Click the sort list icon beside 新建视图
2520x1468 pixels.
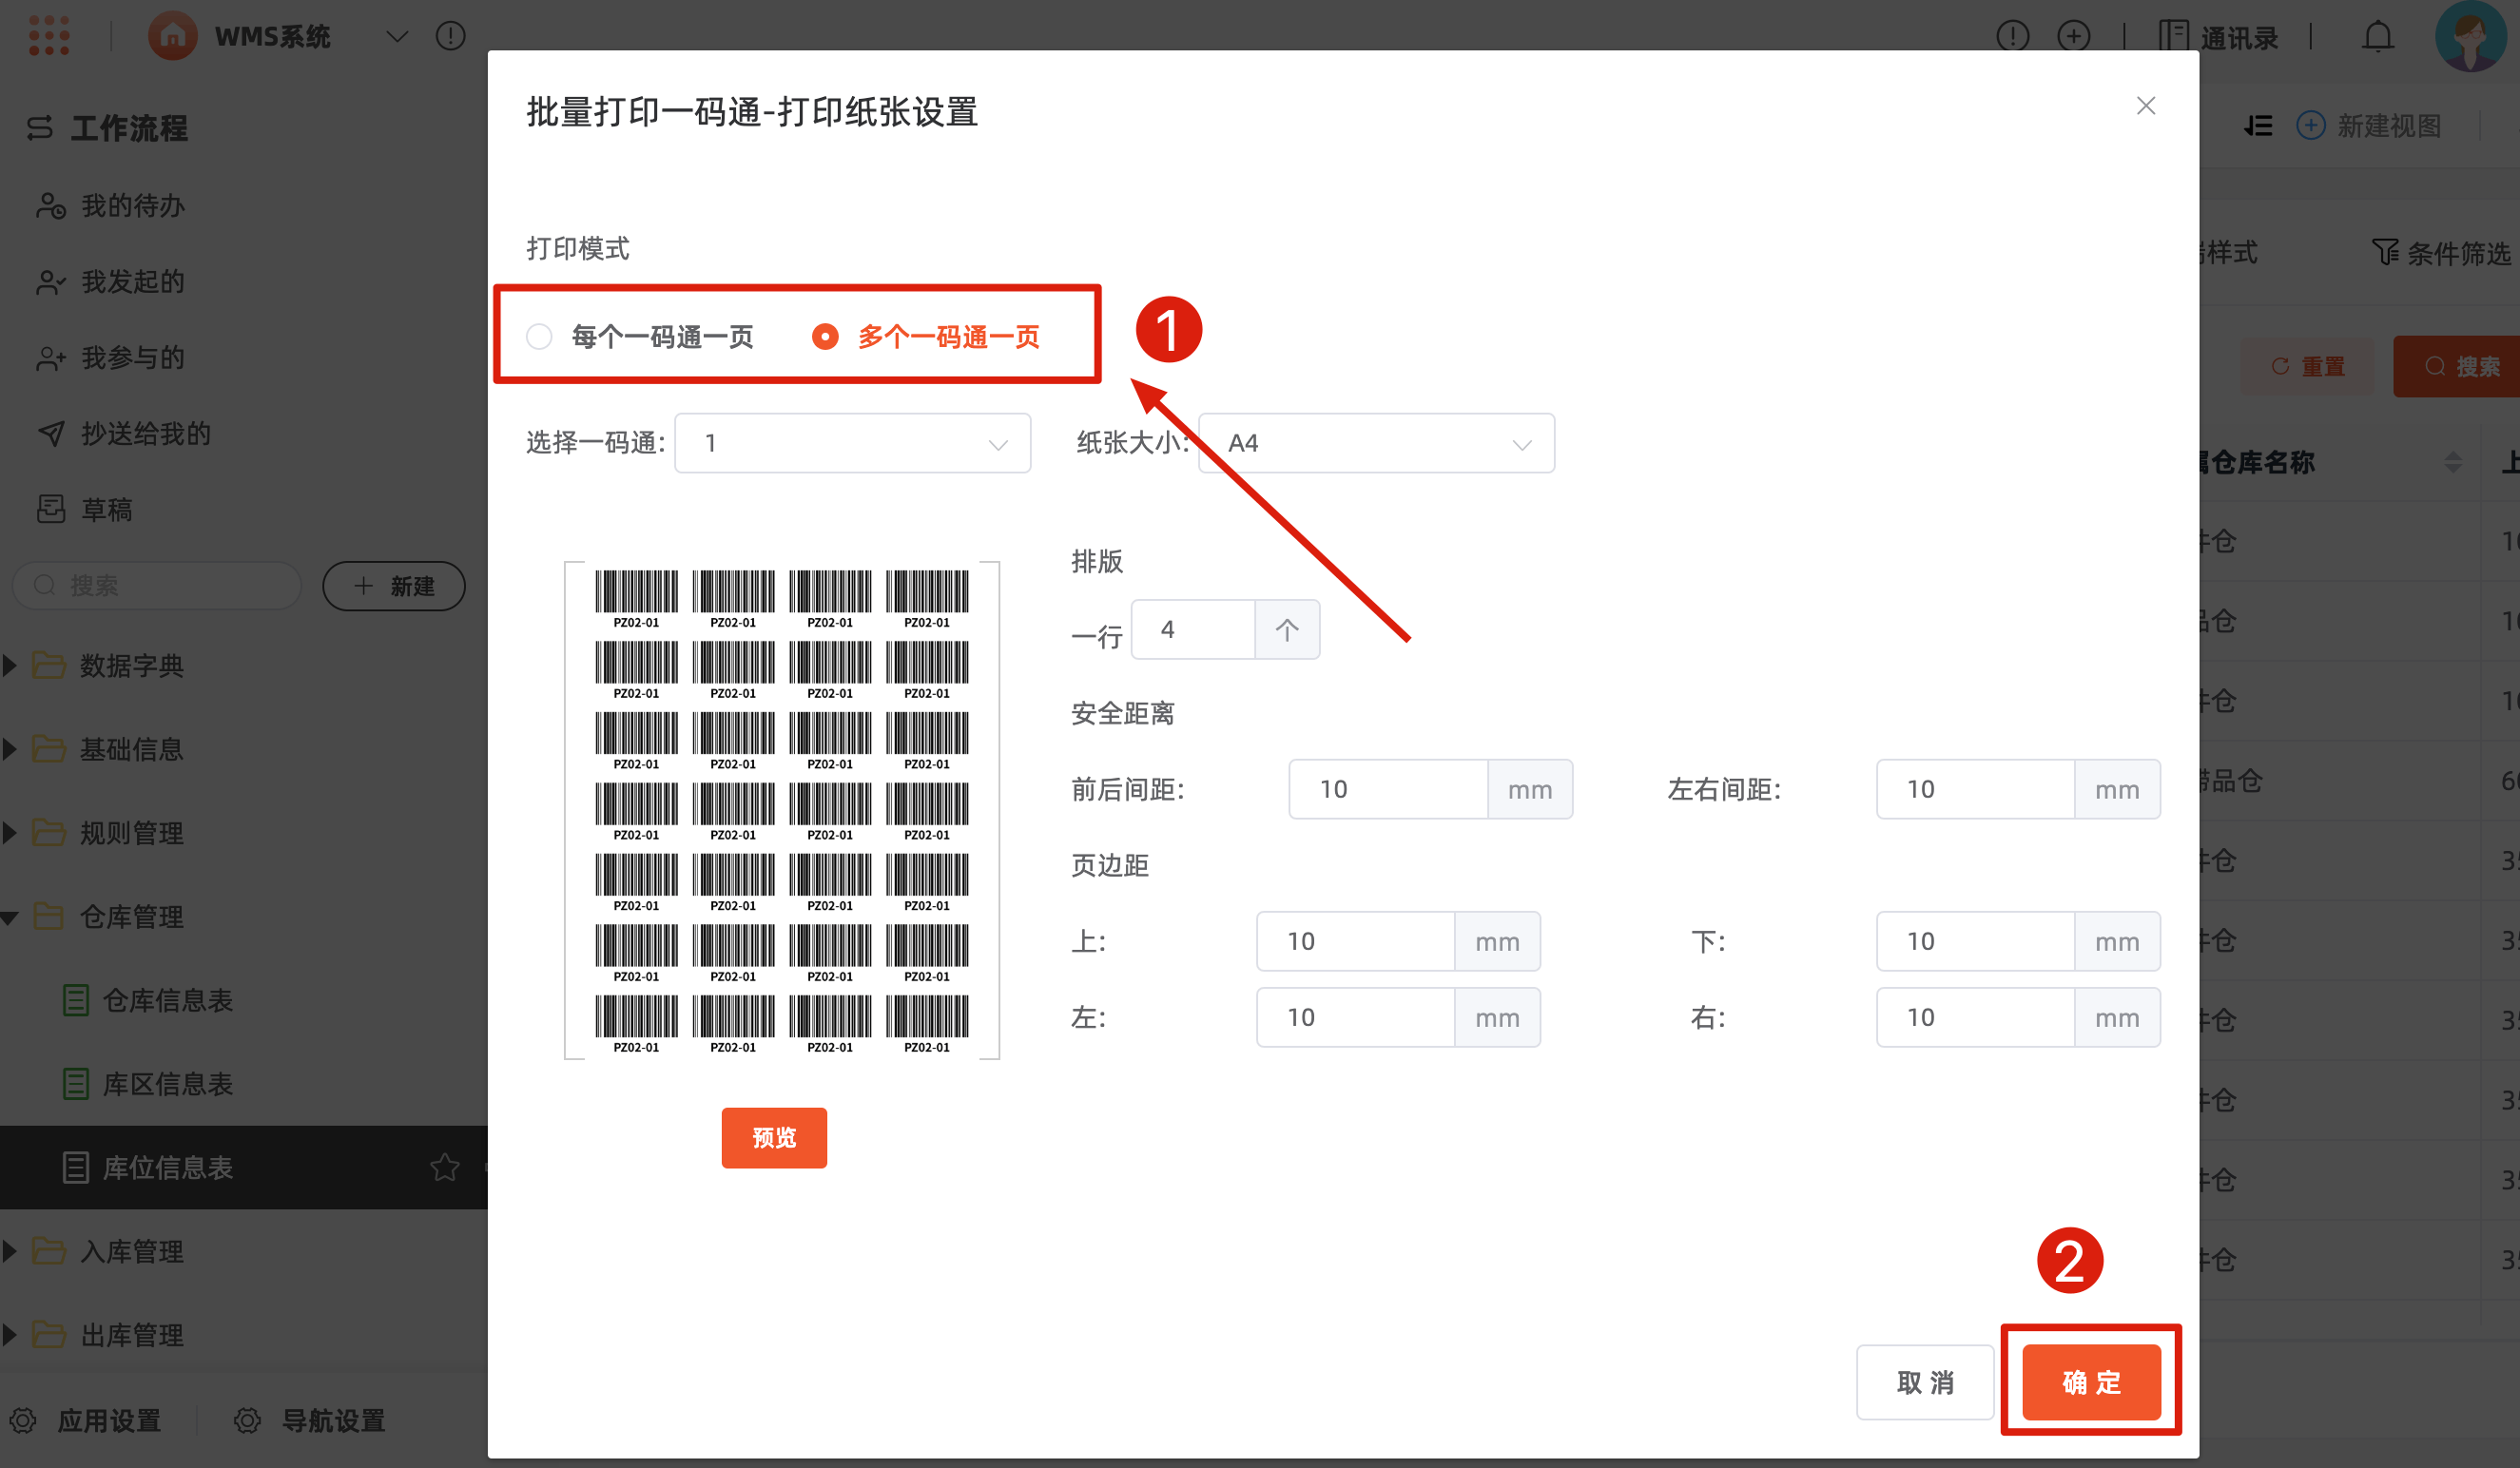(2258, 126)
